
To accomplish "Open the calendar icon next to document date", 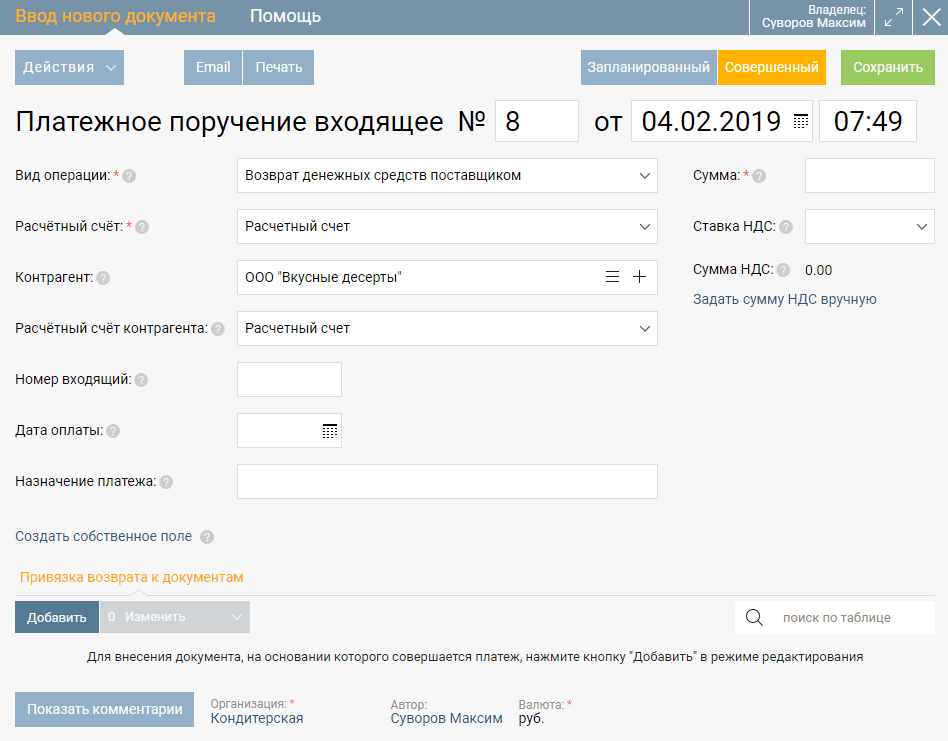I will click(800, 121).
